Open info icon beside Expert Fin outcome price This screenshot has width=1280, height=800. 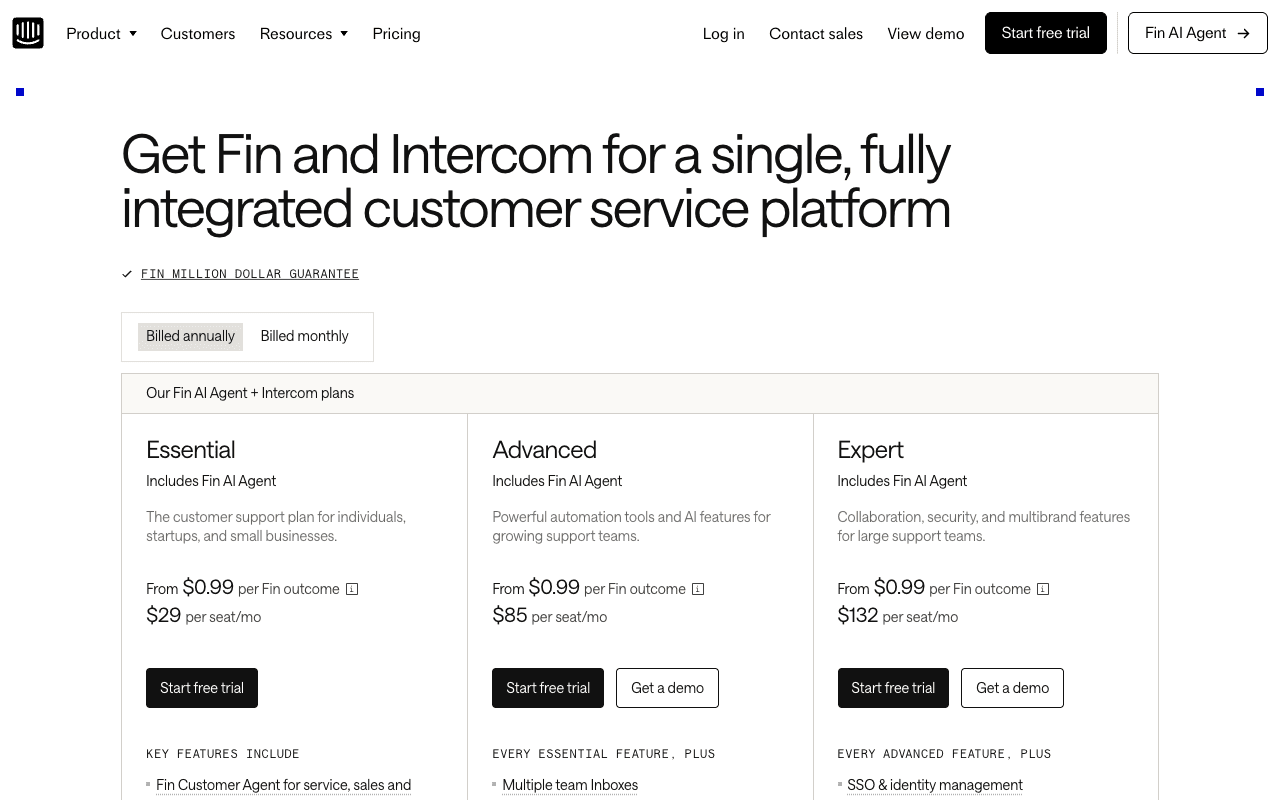[1043, 589]
